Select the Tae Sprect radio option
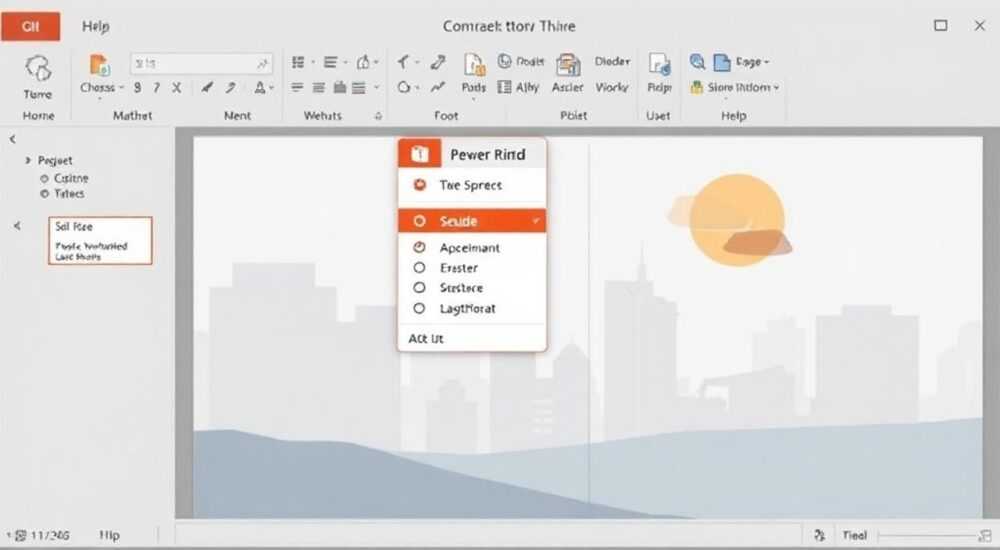 tap(420, 185)
